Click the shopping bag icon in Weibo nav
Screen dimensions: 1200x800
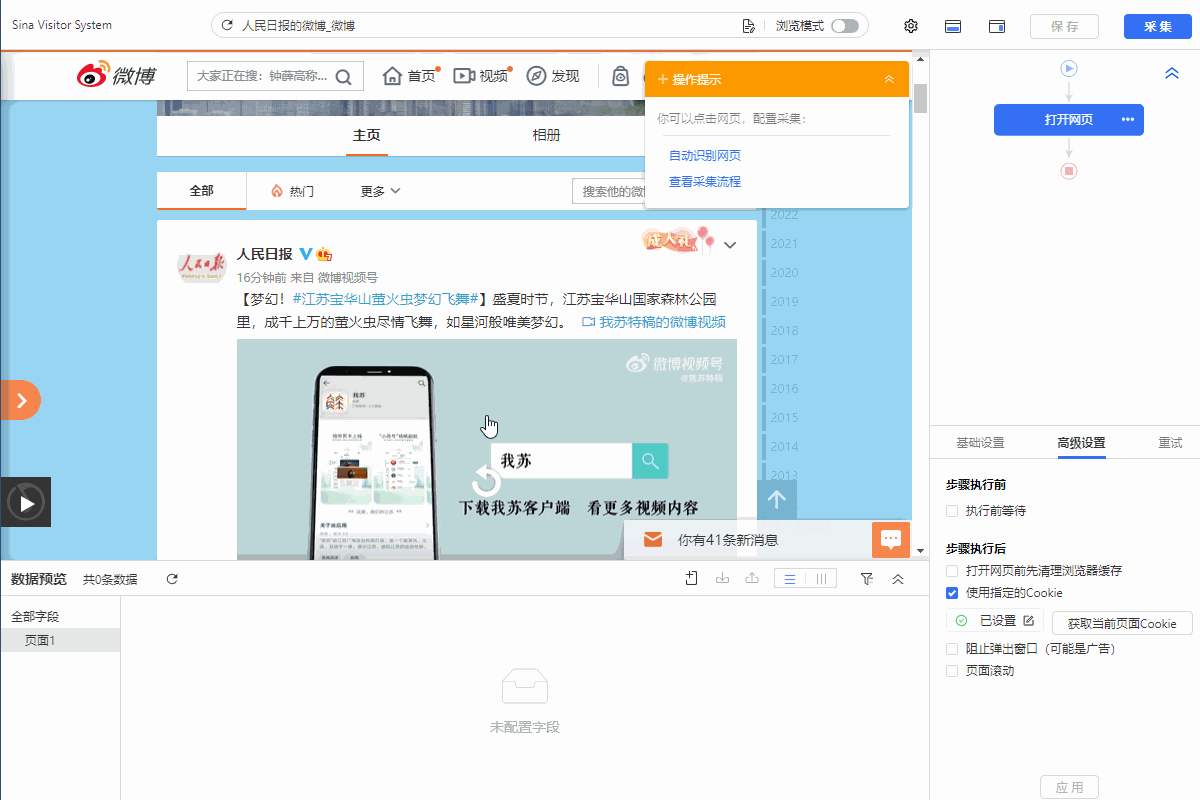(x=620, y=76)
